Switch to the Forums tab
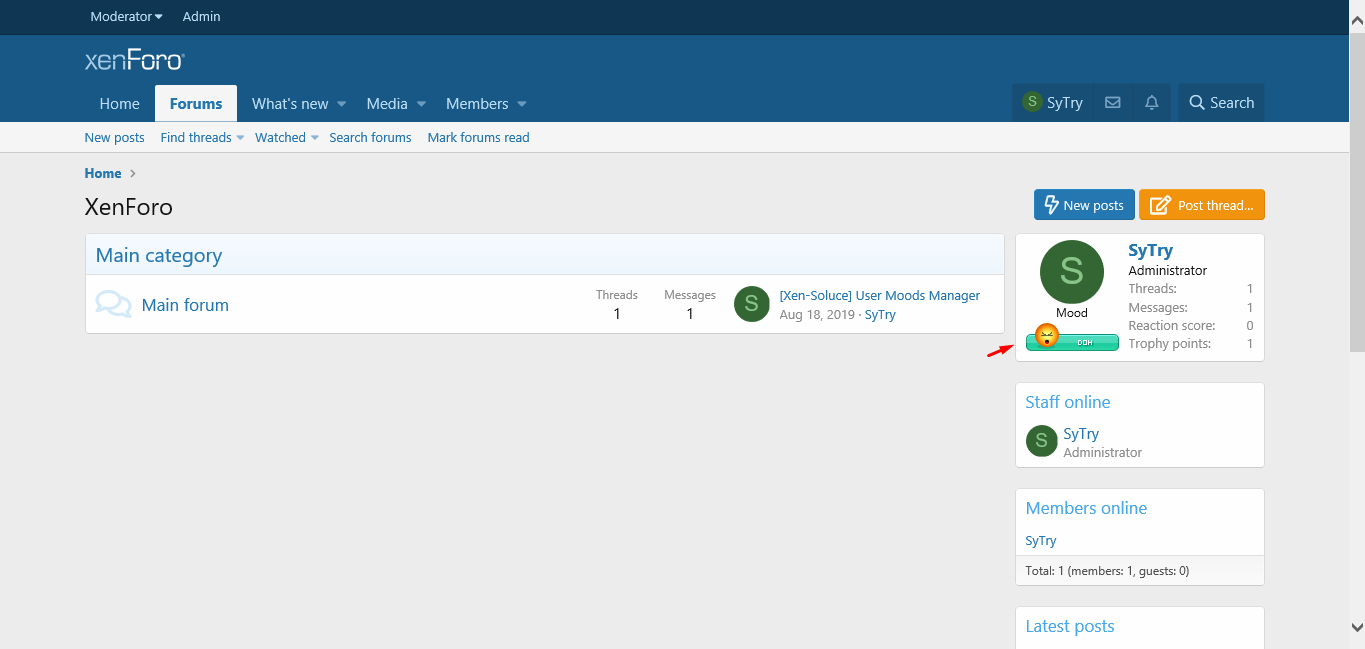 pyautogui.click(x=196, y=104)
